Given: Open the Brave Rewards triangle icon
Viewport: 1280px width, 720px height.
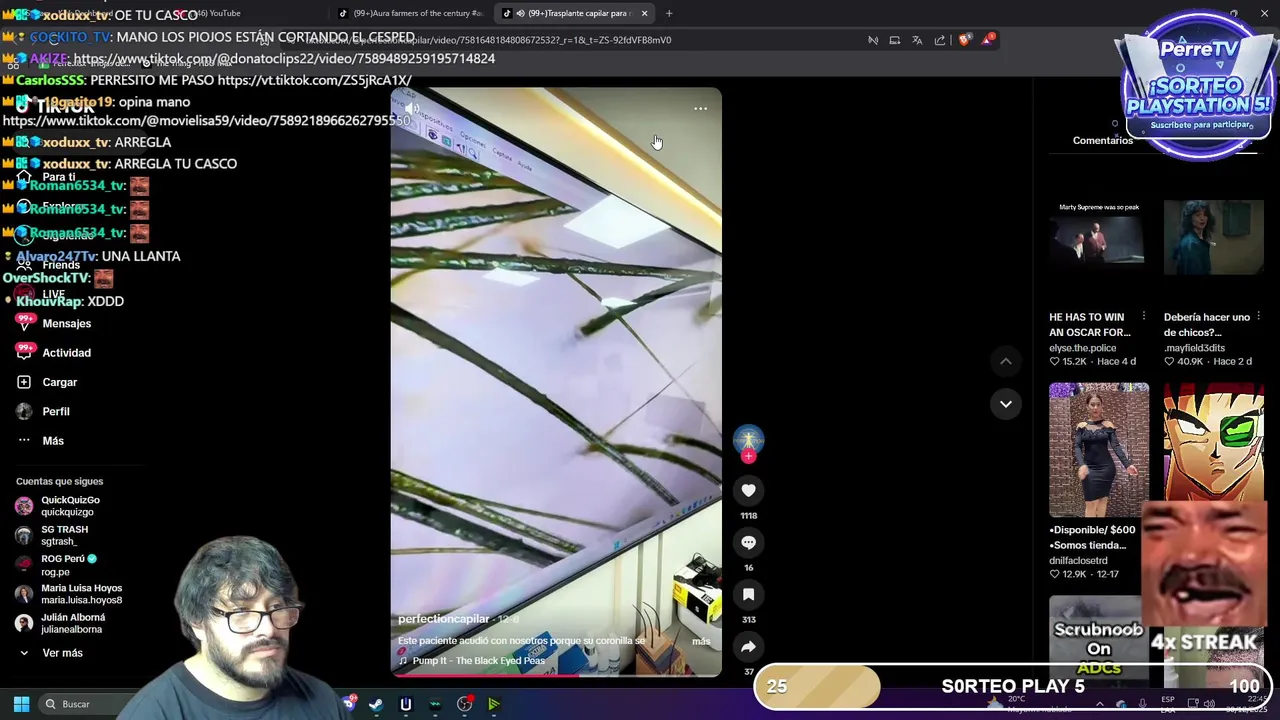Looking at the screenshot, I should pos(988,39).
